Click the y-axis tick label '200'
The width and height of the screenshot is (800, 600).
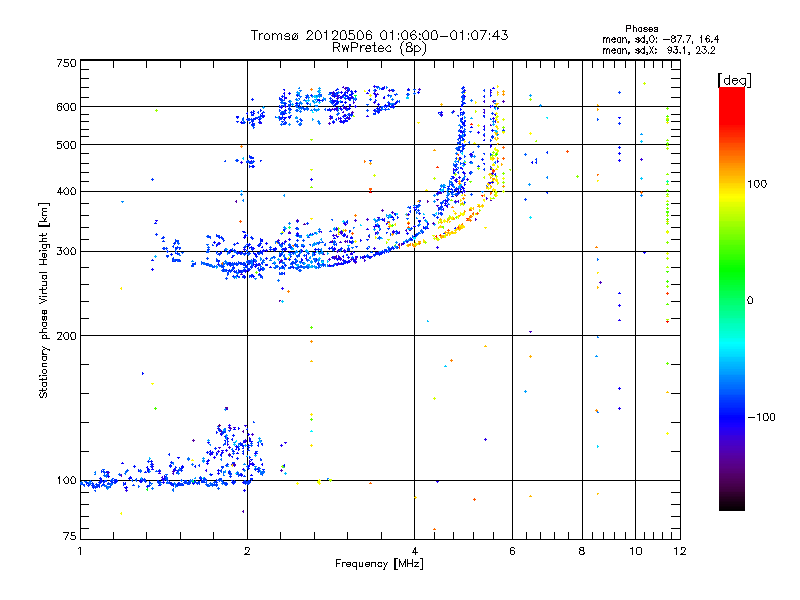(x=66, y=336)
